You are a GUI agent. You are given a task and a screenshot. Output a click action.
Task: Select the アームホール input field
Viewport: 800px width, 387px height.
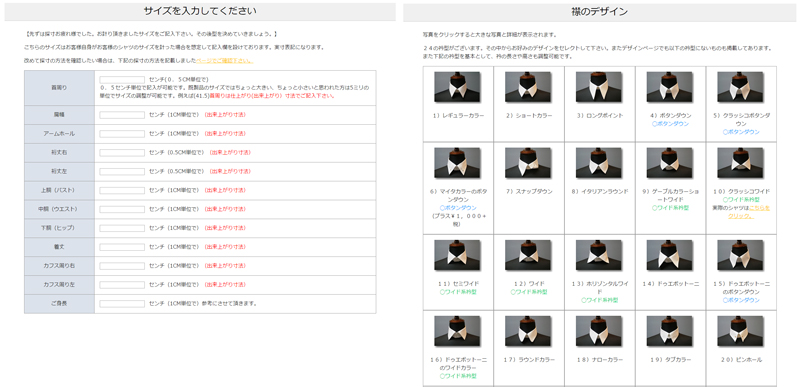[x=122, y=134]
